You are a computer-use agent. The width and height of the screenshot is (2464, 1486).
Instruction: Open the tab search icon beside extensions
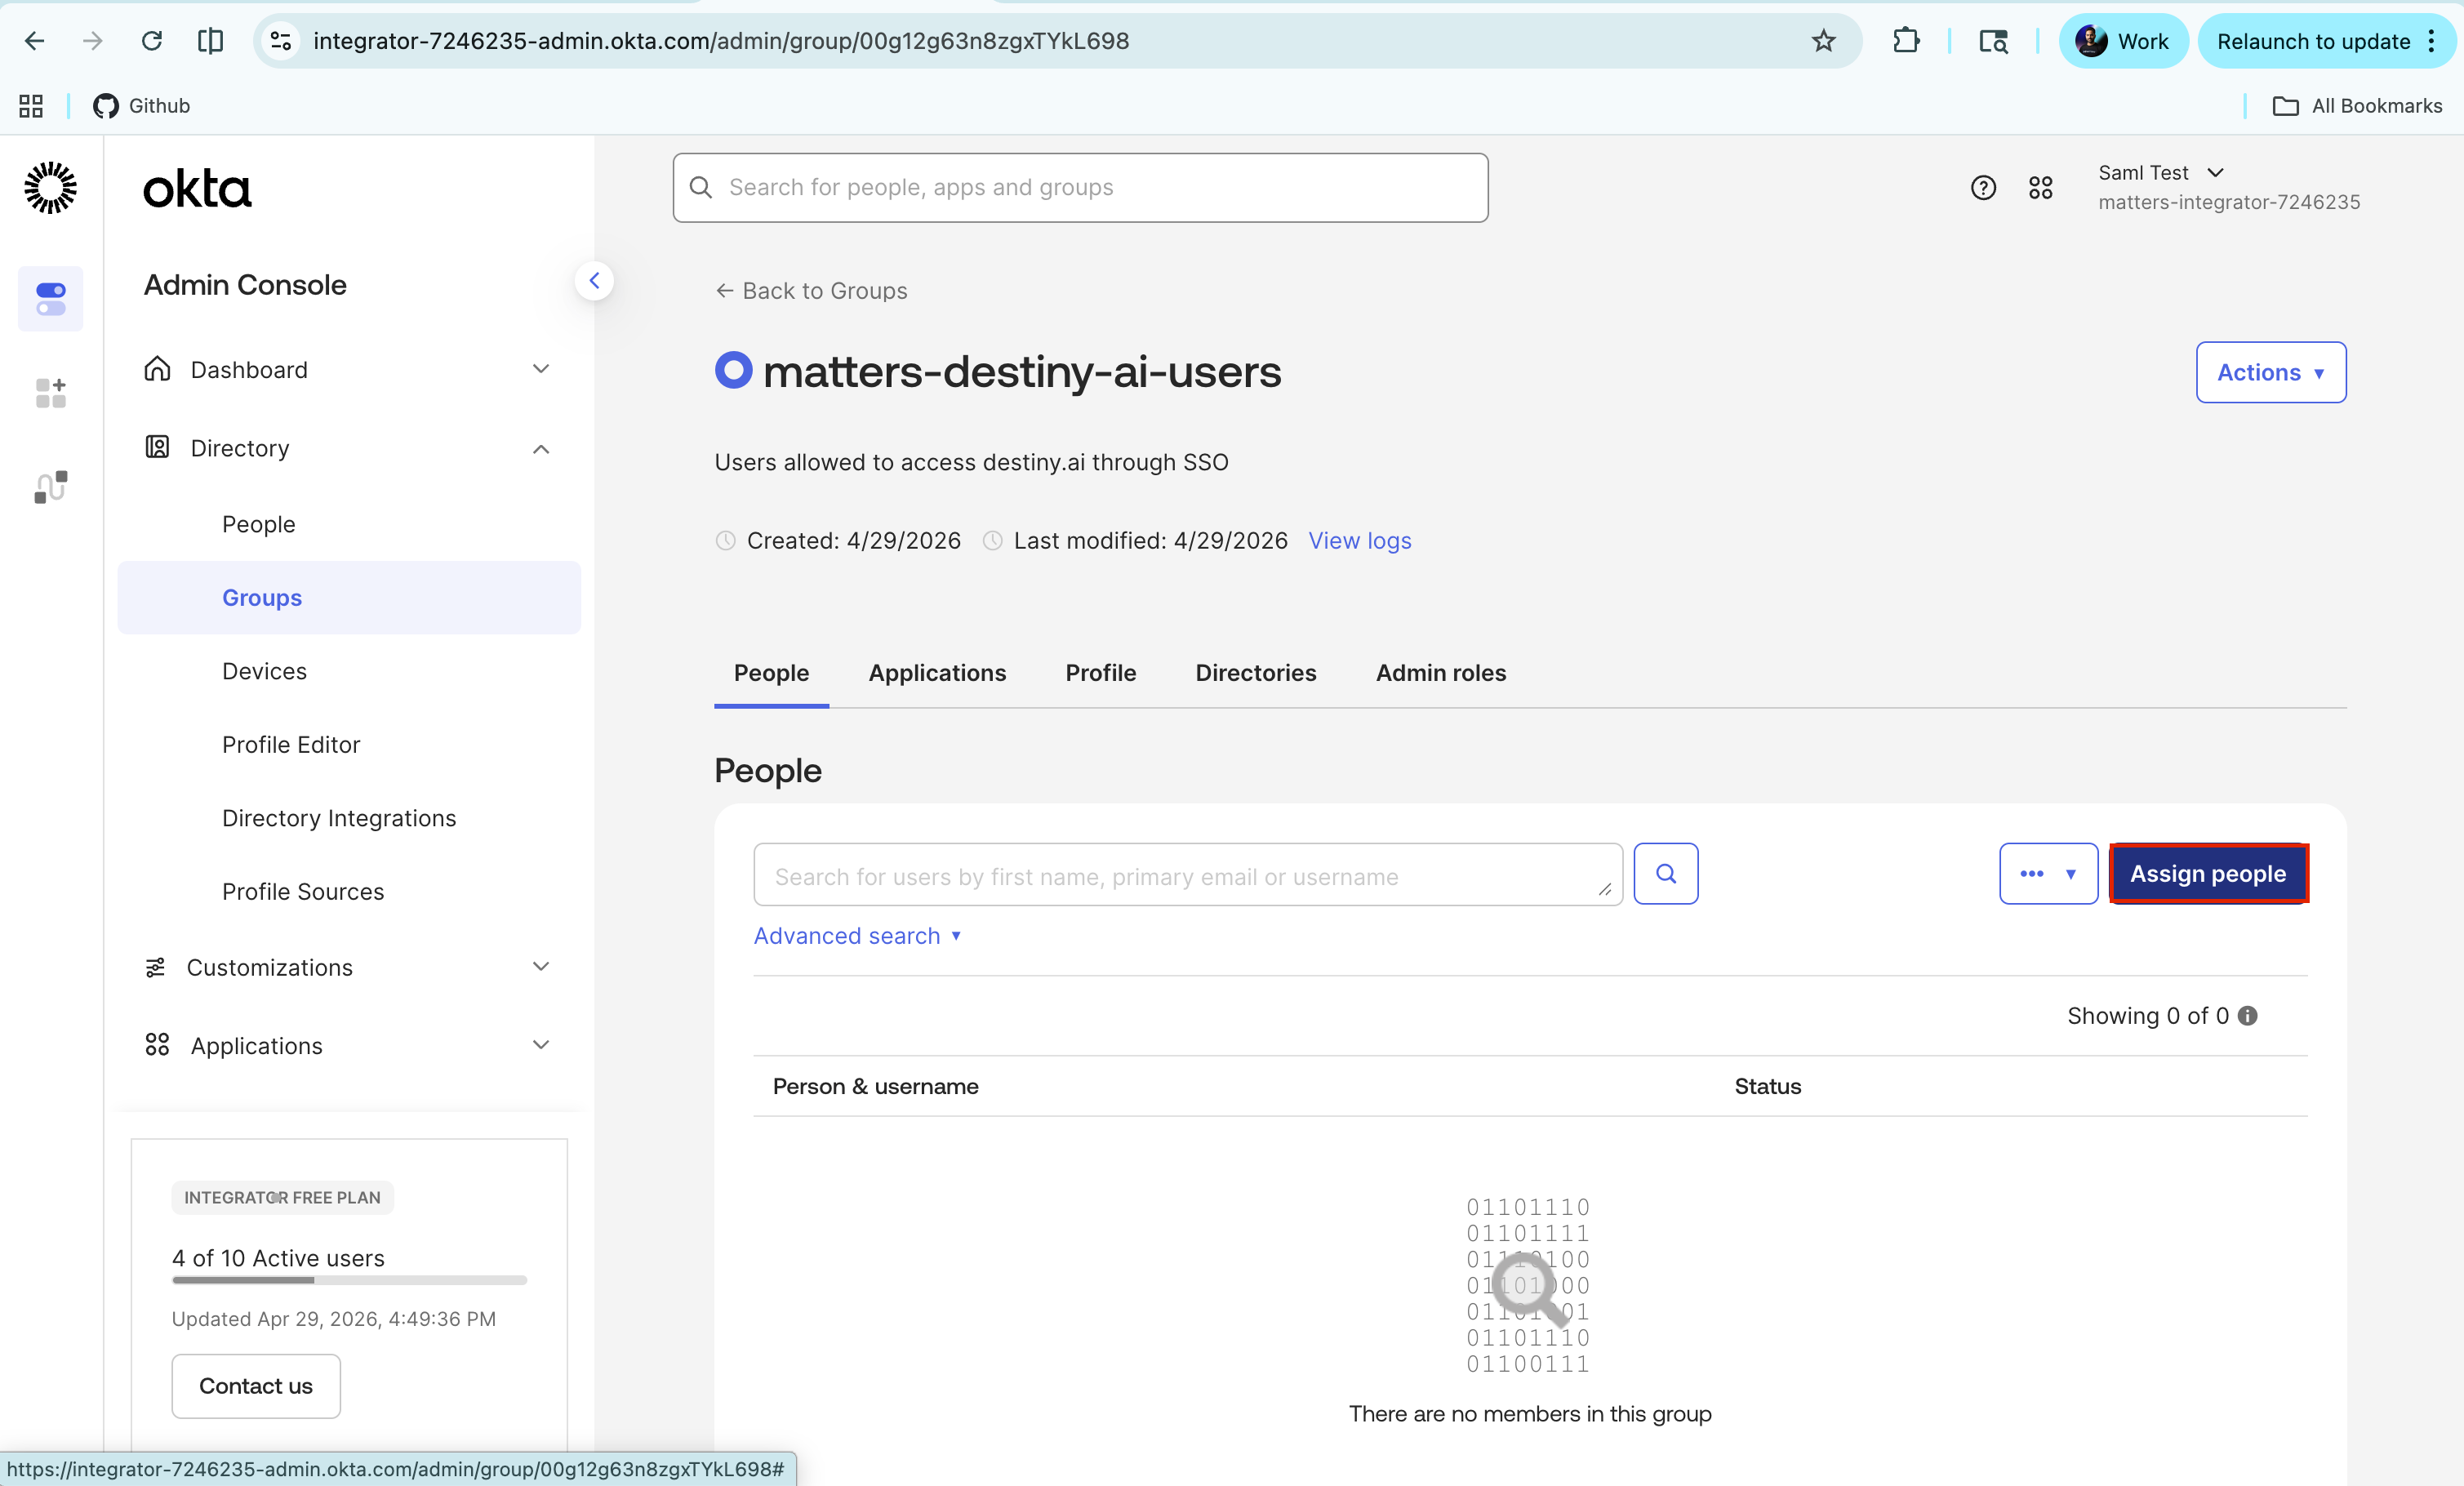(x=1993, y=41)
